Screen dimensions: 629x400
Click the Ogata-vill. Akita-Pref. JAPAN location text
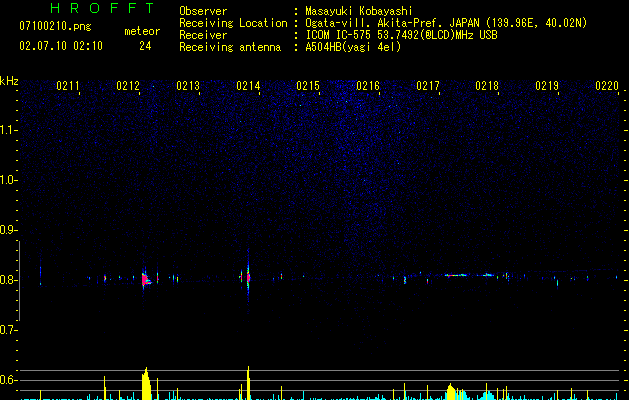[446, 23]
